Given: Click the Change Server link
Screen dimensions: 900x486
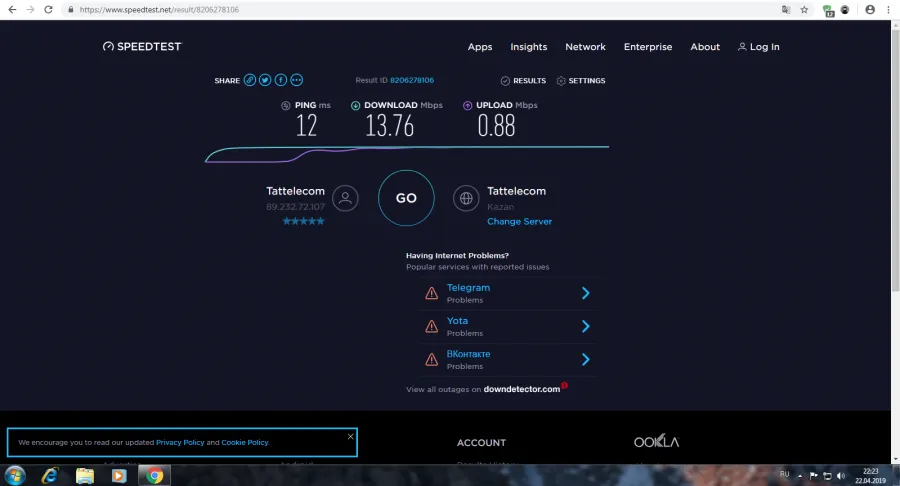Looking at the screenshot, I should click(x=519, y=221).
